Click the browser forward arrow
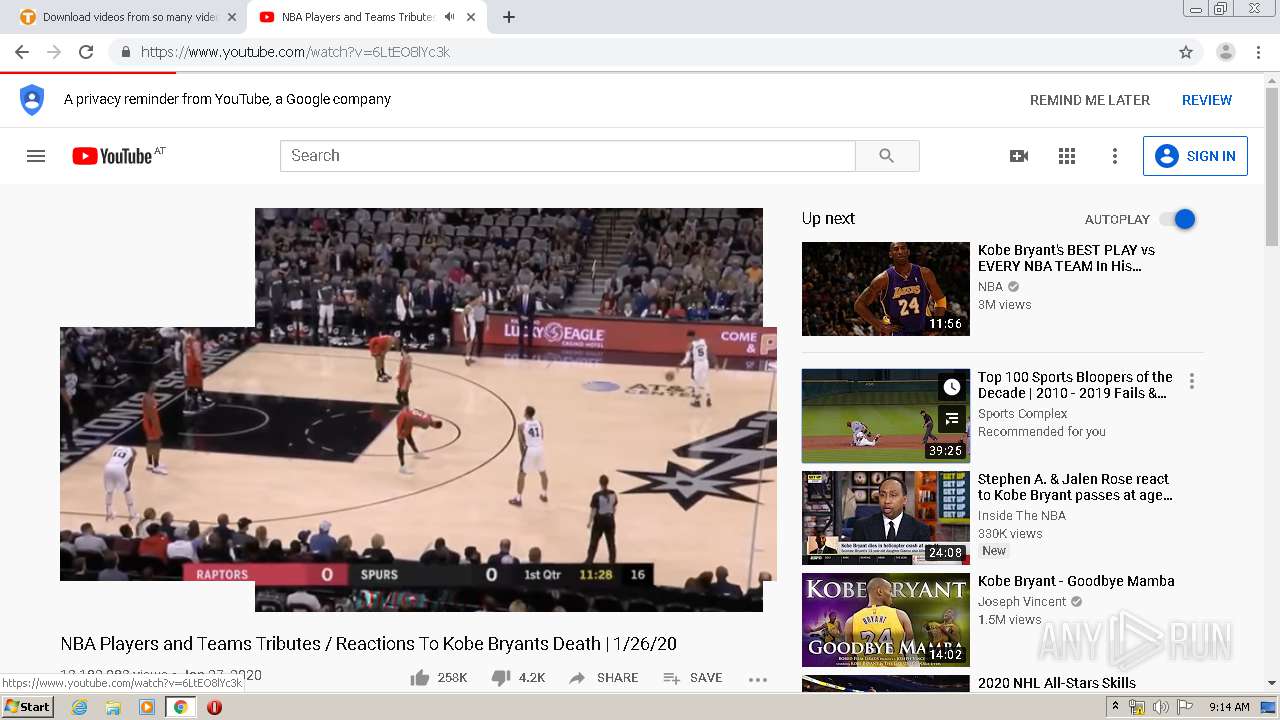The image size is (1280, 720). coord(54,52)
